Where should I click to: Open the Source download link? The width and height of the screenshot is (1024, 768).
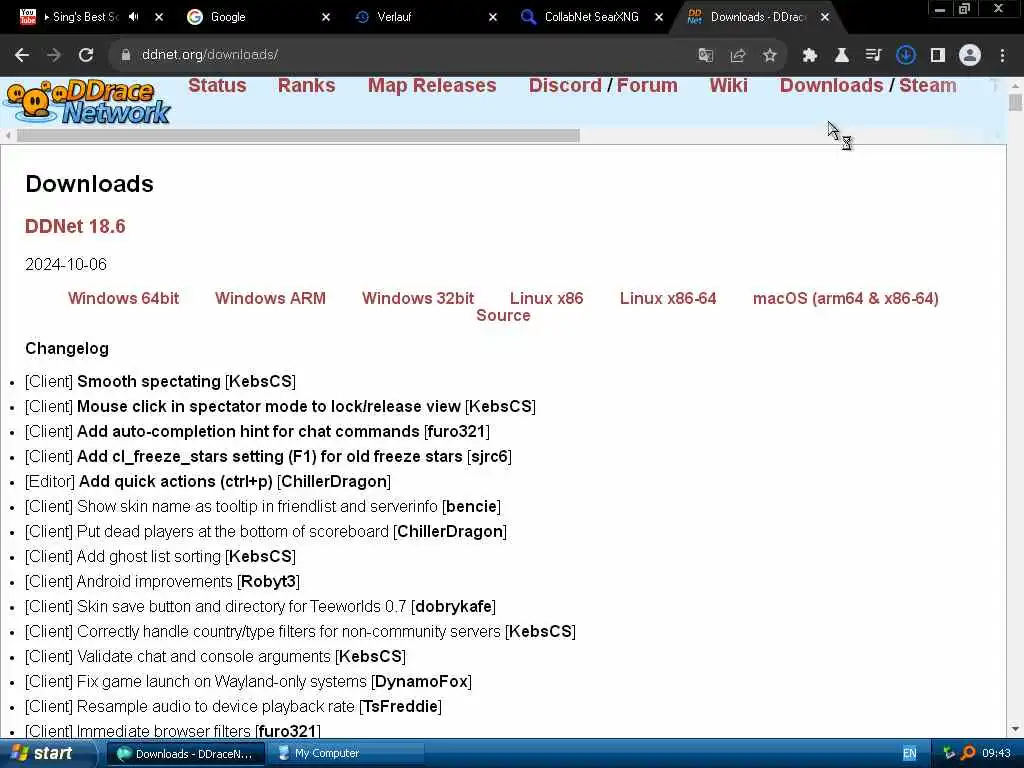point(503,315)
